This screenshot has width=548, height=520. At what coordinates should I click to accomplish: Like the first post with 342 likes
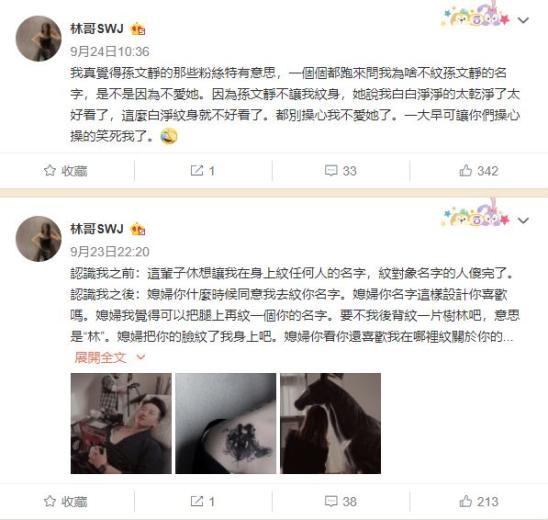(466, 171)
